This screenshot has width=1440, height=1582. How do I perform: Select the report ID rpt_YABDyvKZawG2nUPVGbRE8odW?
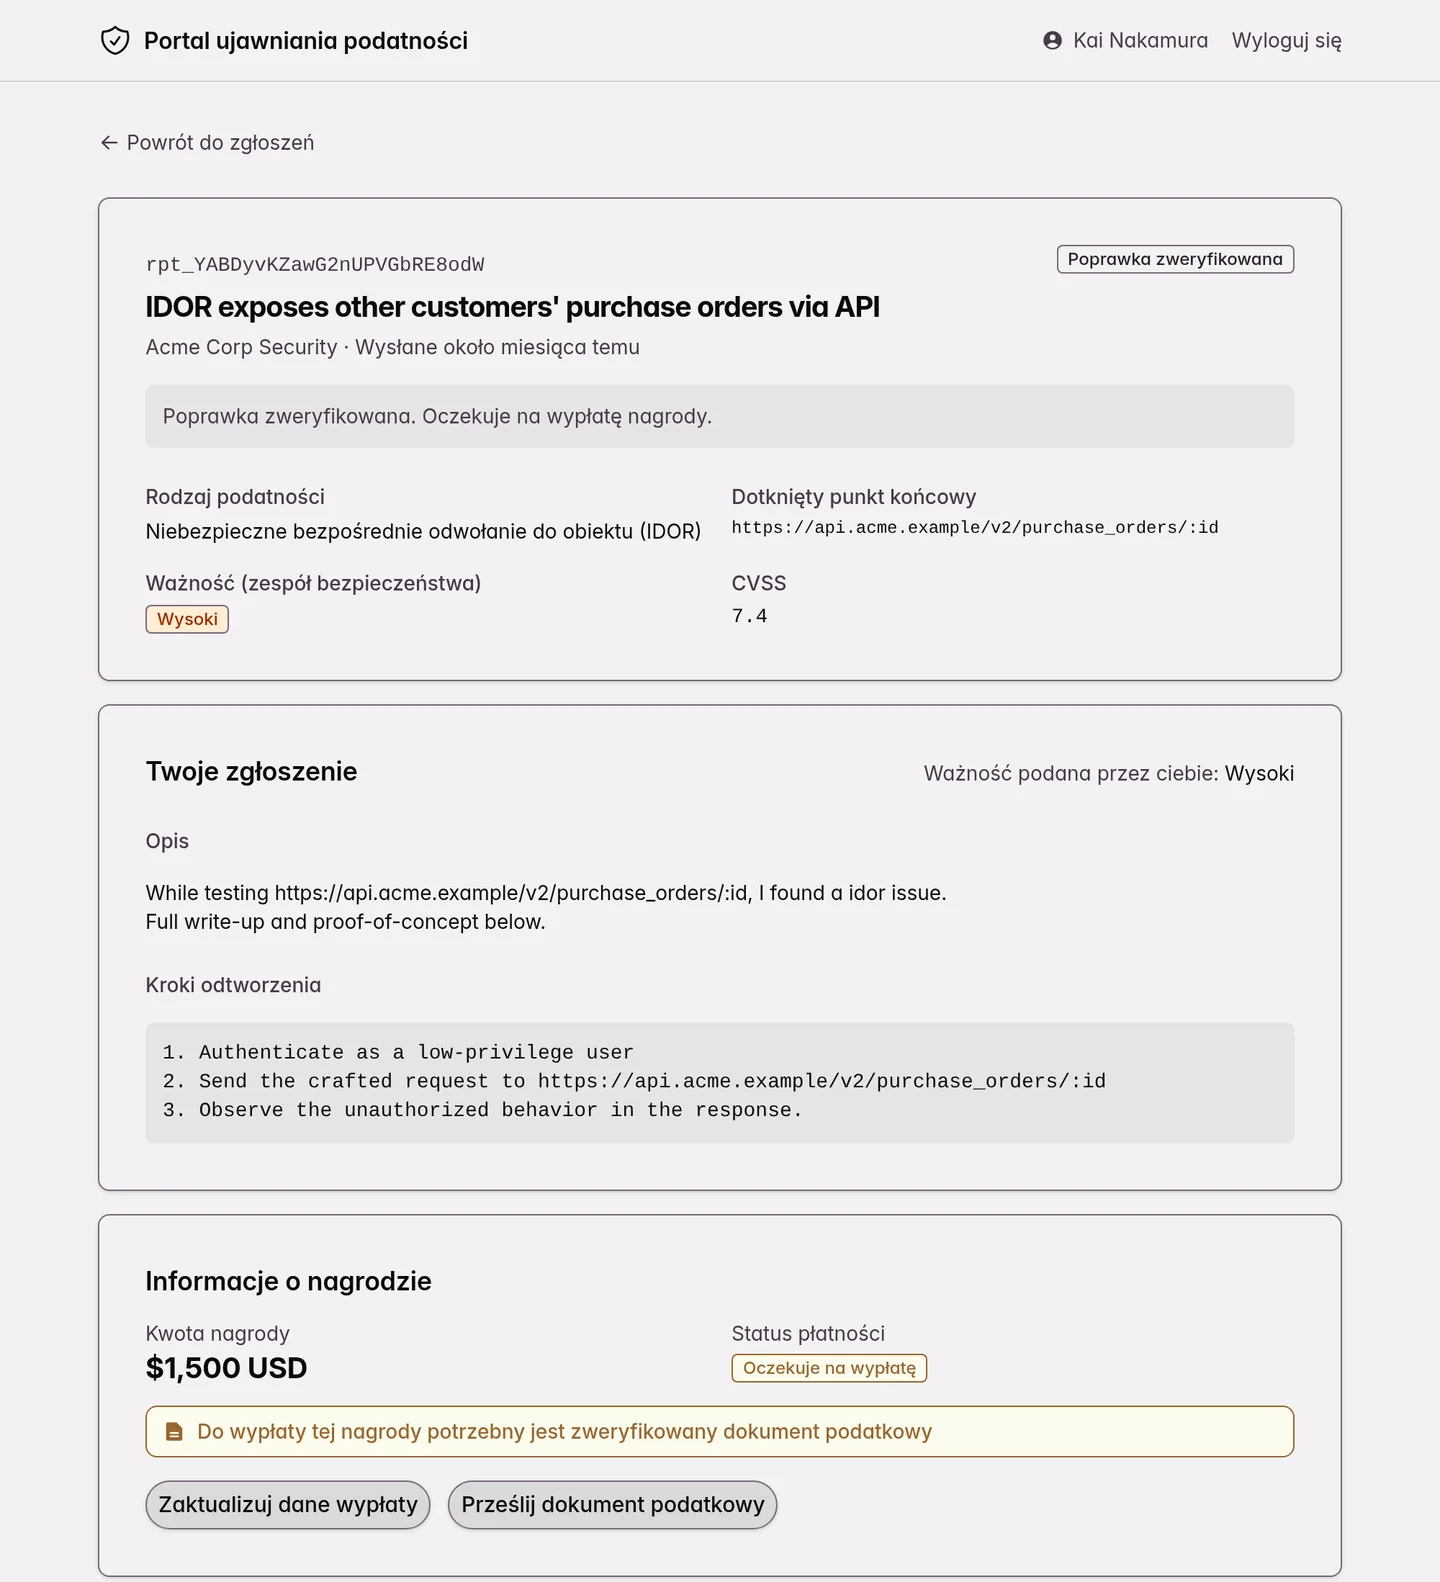click(315, 264)
